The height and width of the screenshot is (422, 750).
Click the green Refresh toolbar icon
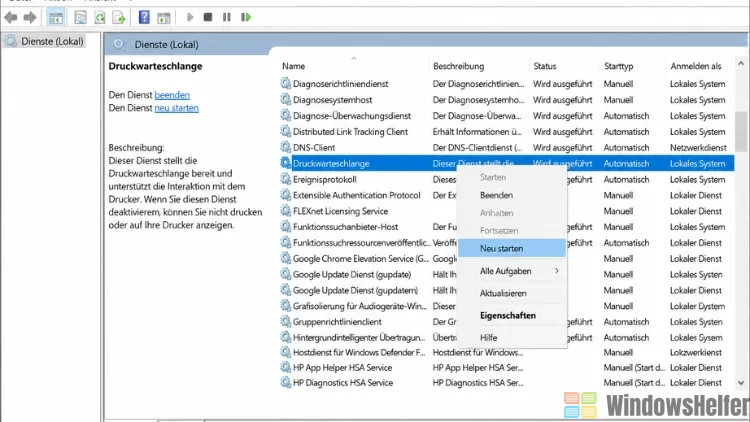coord(99,18)
